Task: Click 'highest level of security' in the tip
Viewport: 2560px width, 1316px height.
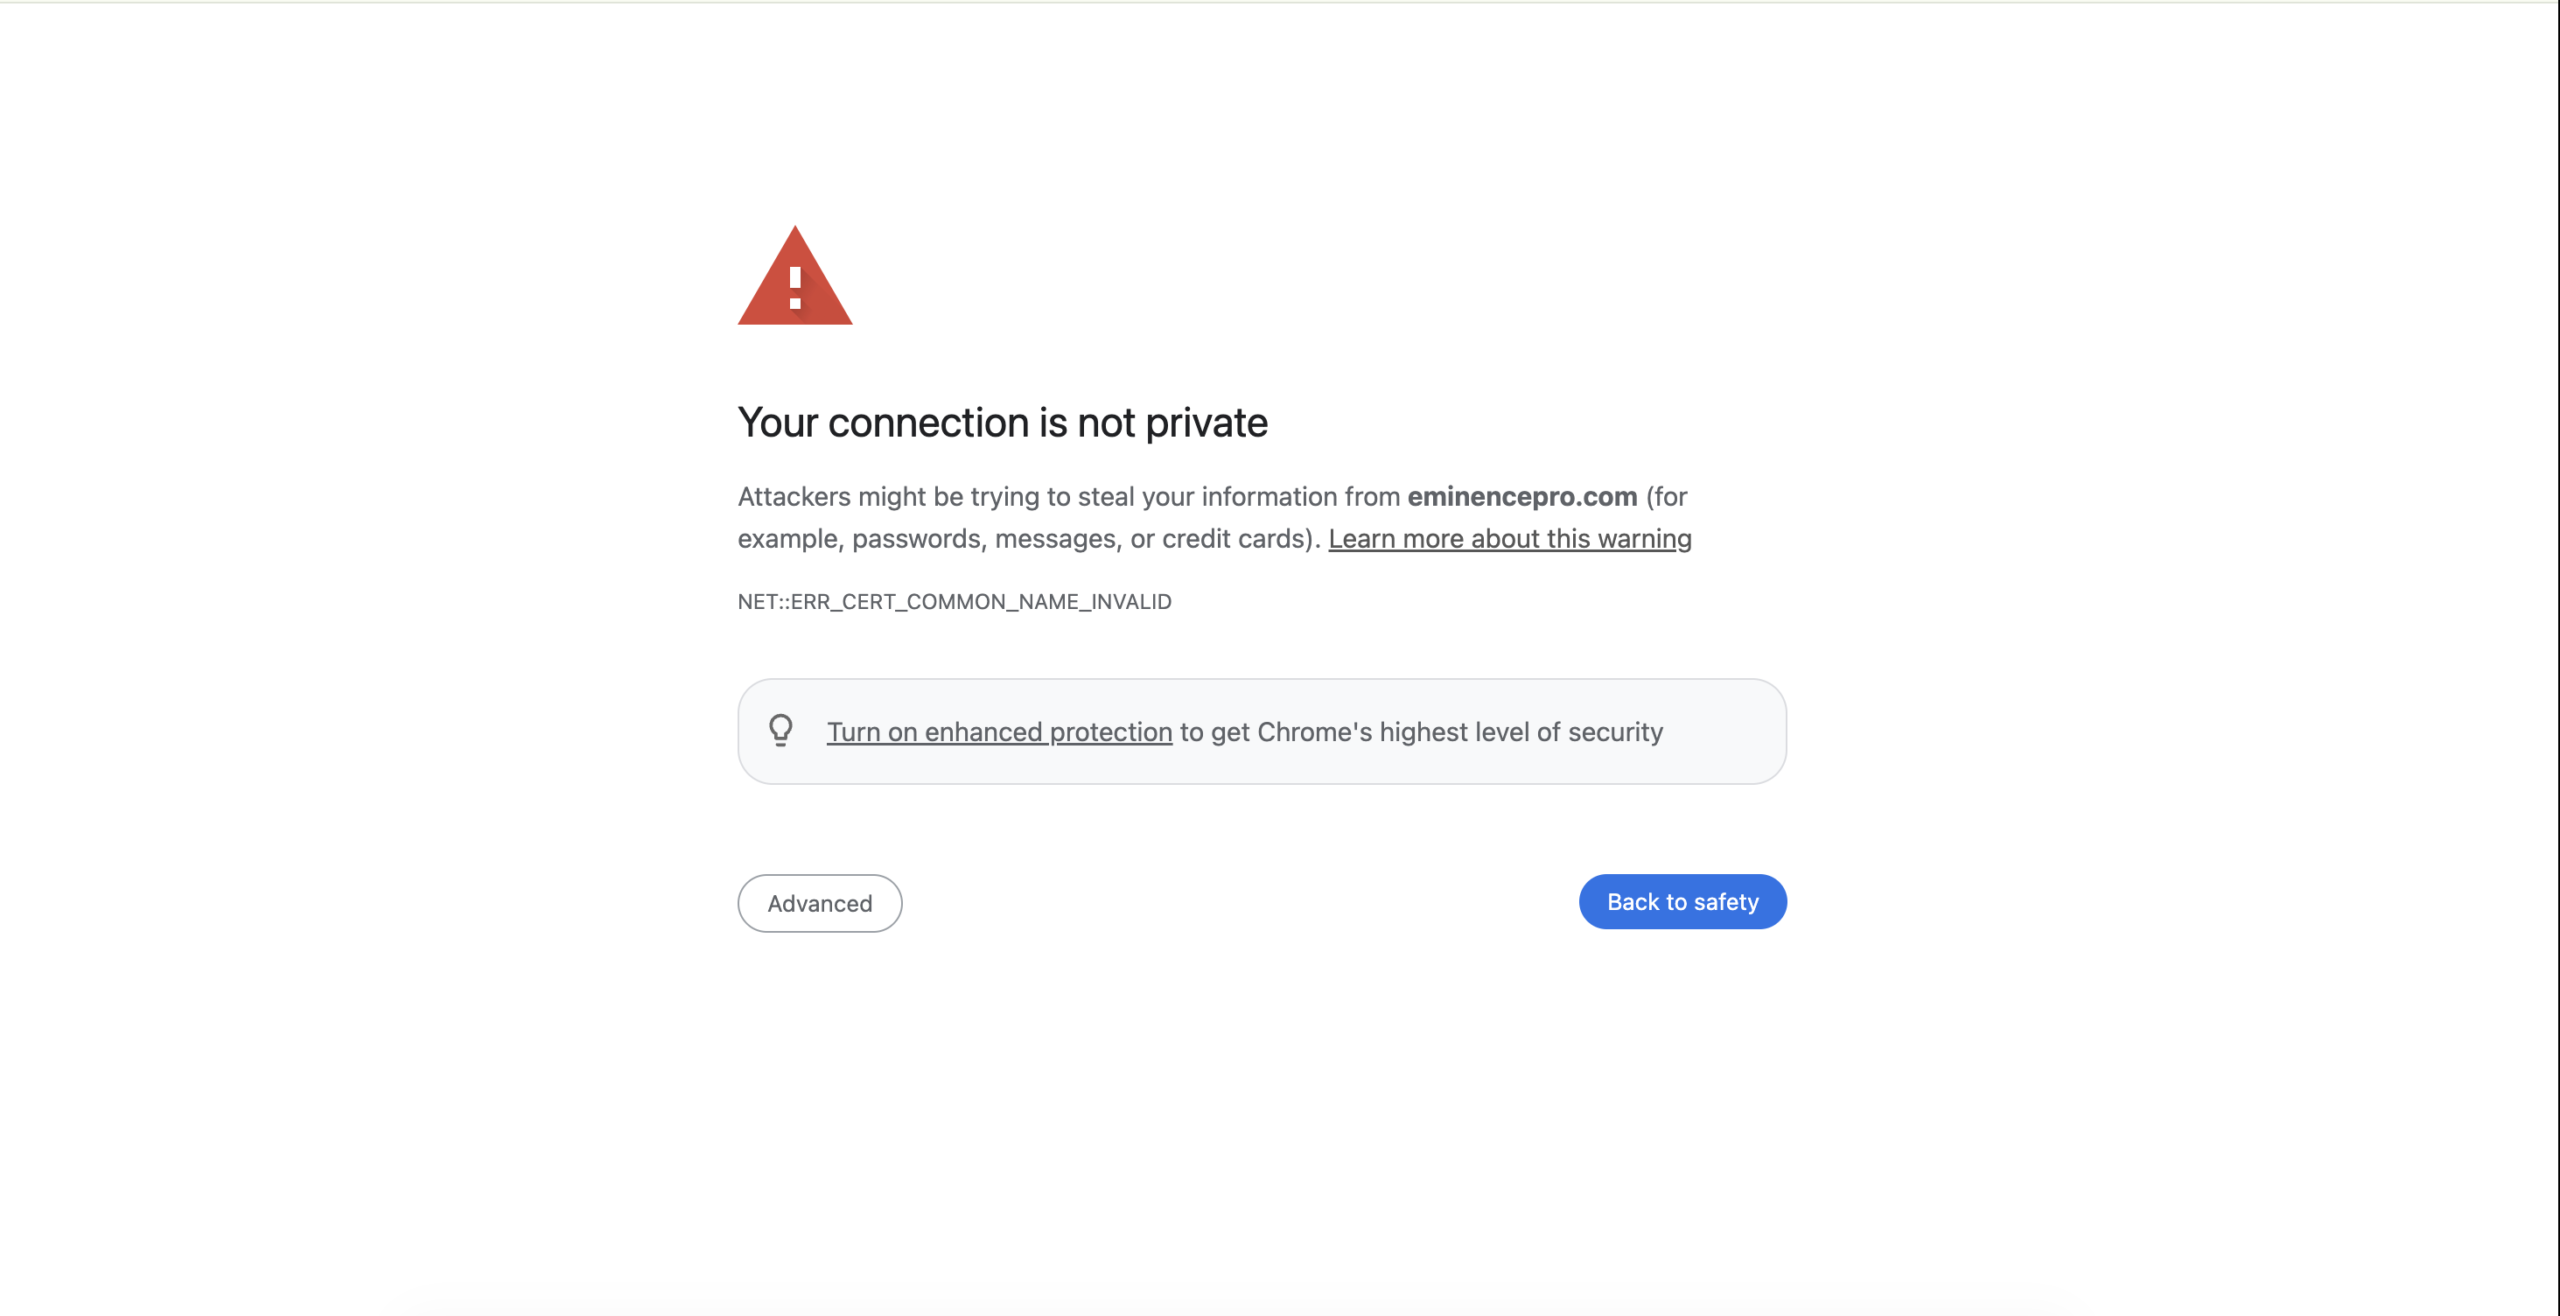Action: click(x=1521, y=732)
